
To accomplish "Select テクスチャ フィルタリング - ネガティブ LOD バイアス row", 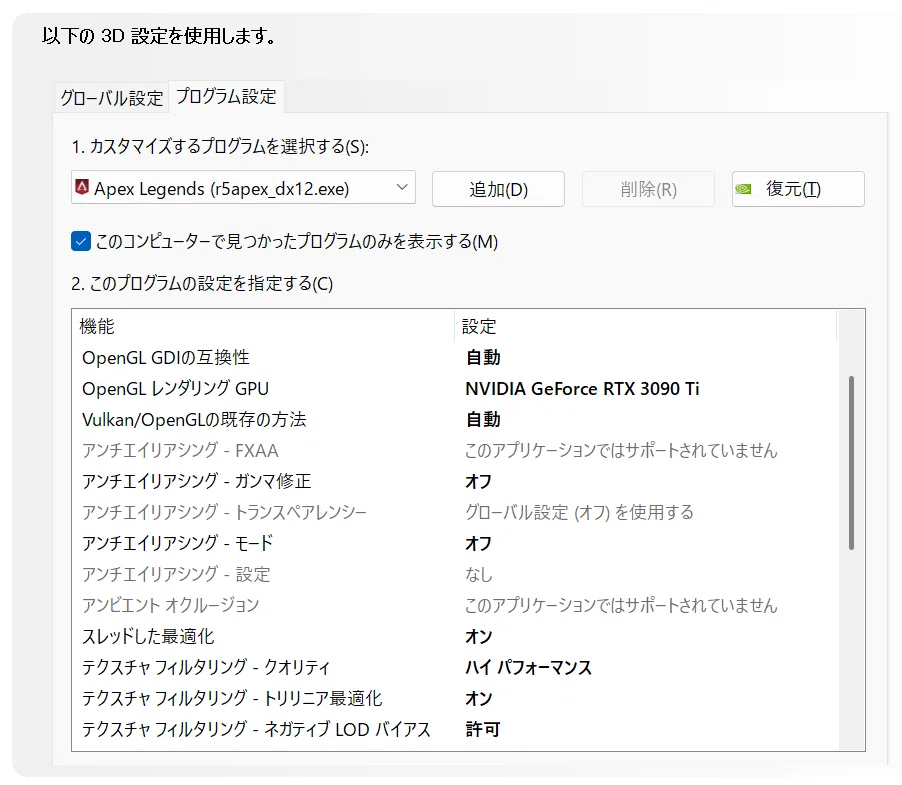I will pyautogui.click(x=454, y=730).
